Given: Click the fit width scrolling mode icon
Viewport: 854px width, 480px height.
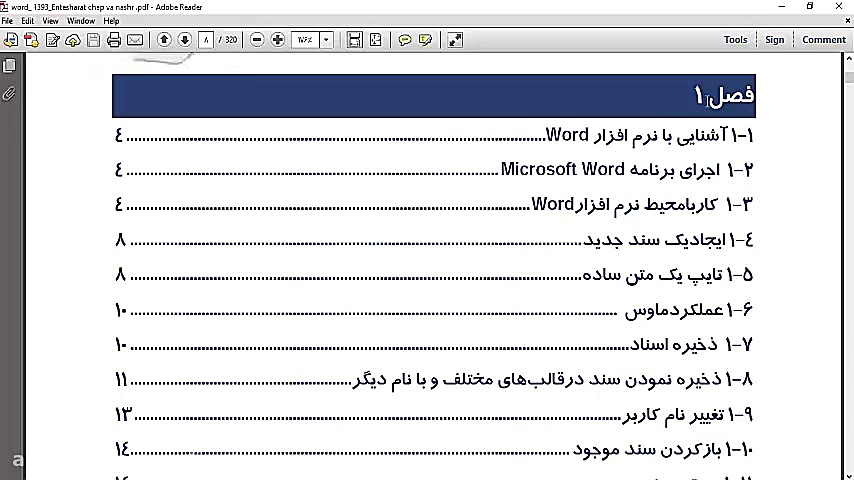Looking at the screenshot, I should [x=355, y=40].
